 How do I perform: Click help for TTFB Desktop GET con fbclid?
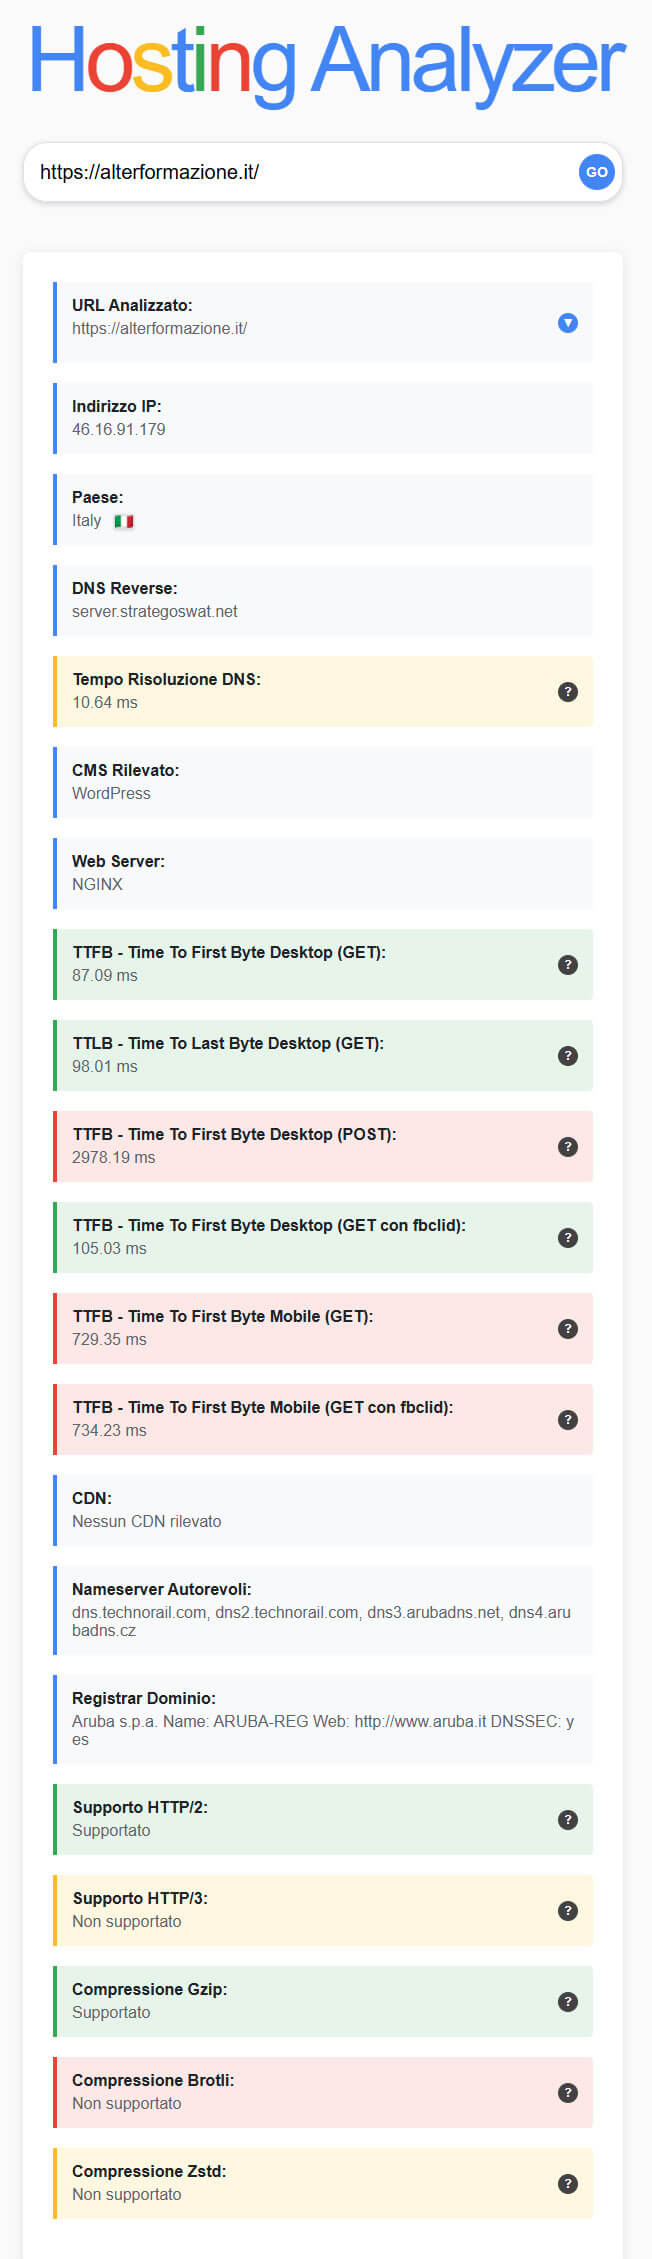pos(567,1238)
